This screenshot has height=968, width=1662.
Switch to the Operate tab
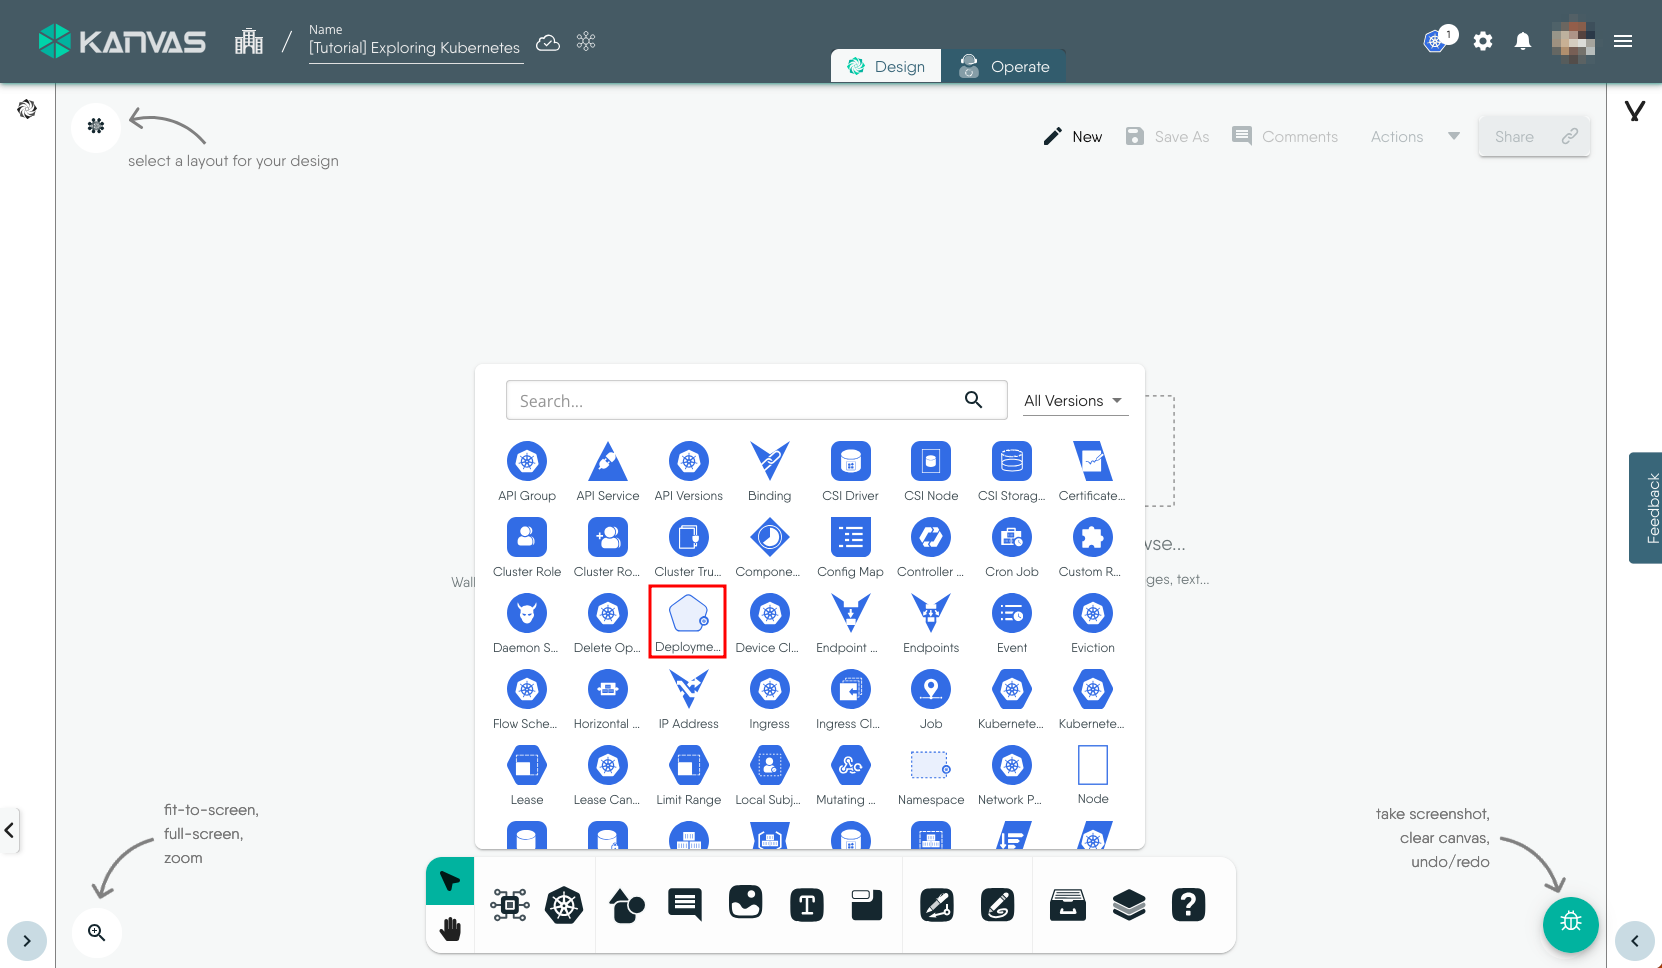tap(1005, 67)
